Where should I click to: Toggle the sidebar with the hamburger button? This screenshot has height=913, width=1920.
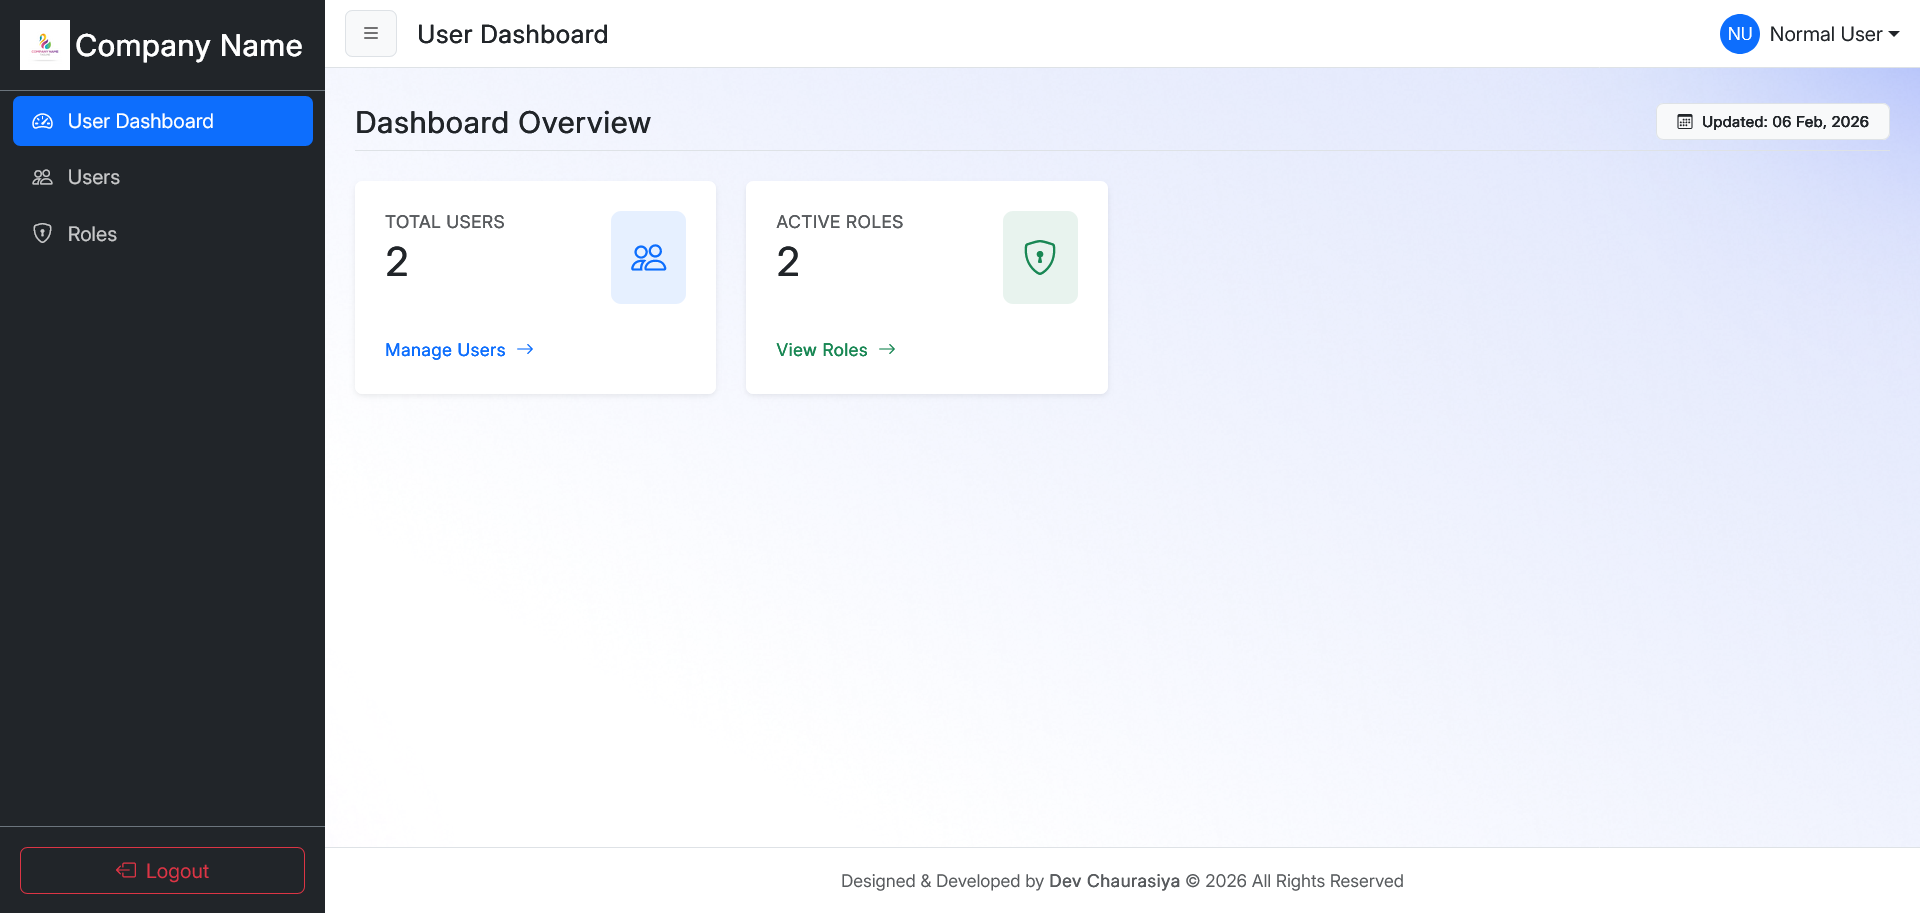[x=371, y=34]
